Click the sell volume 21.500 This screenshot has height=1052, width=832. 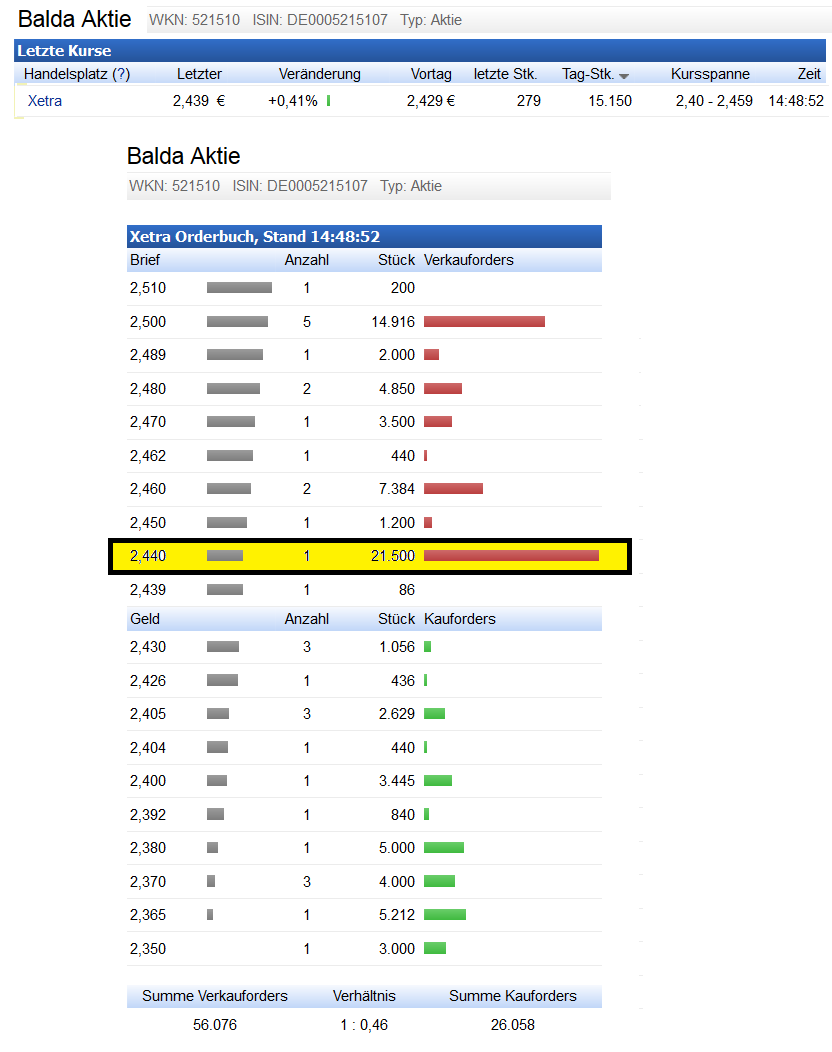click(393, 556)
